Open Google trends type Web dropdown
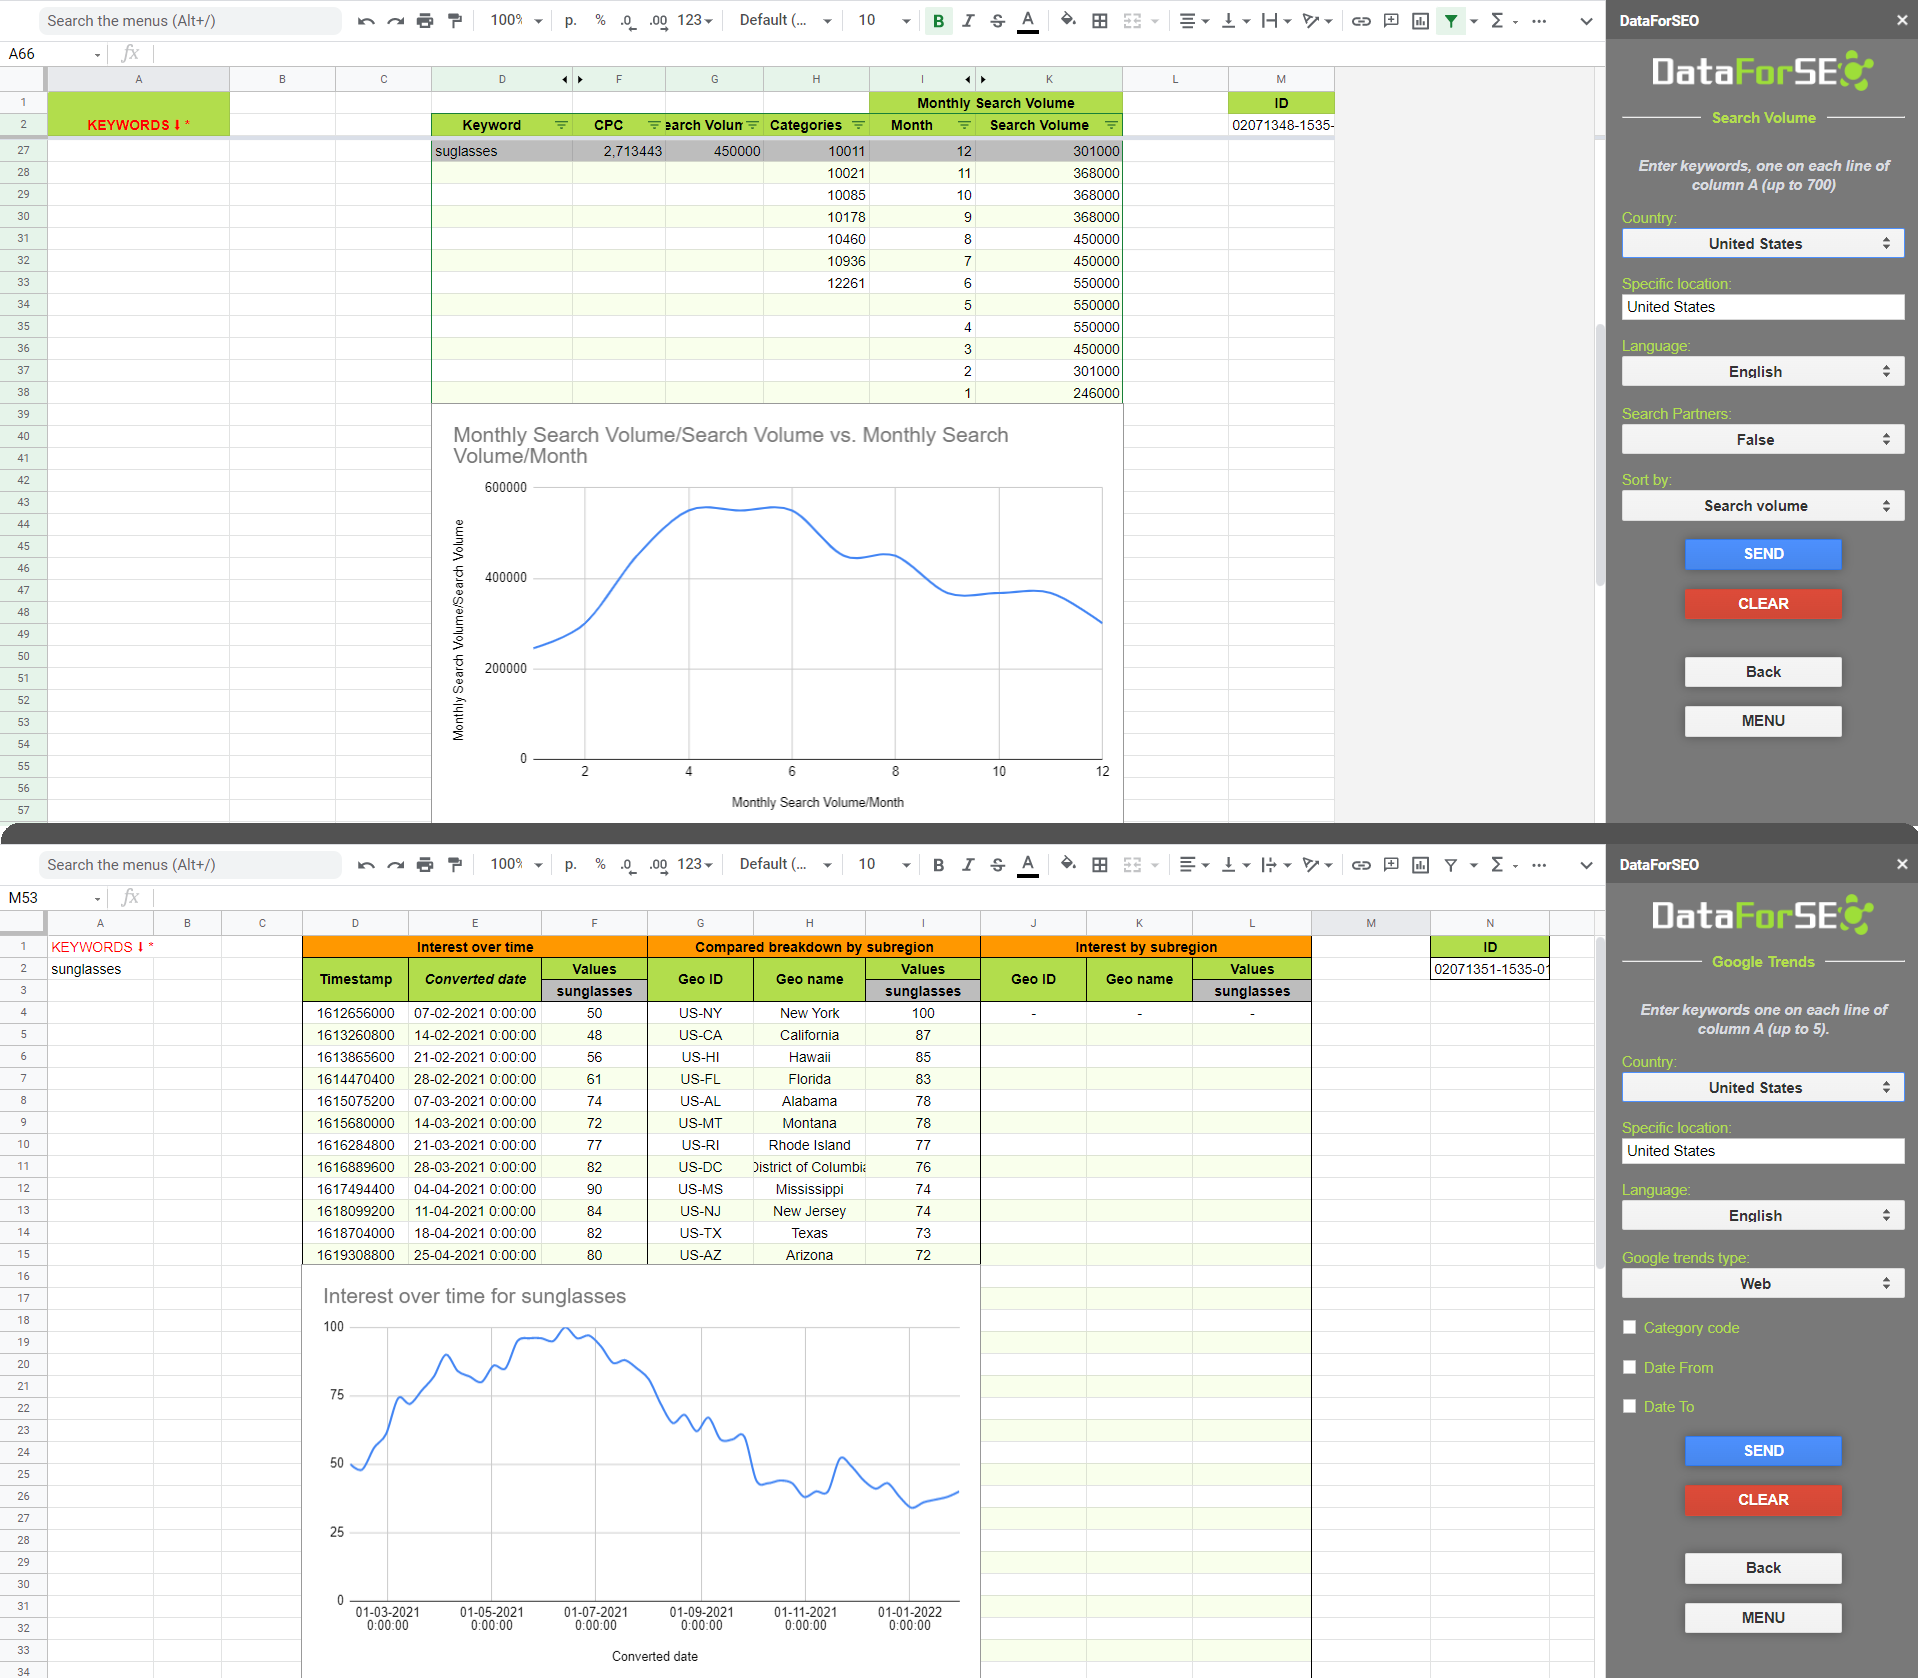This screenshot has height=1678, width=1918. click(1762, 1284)
